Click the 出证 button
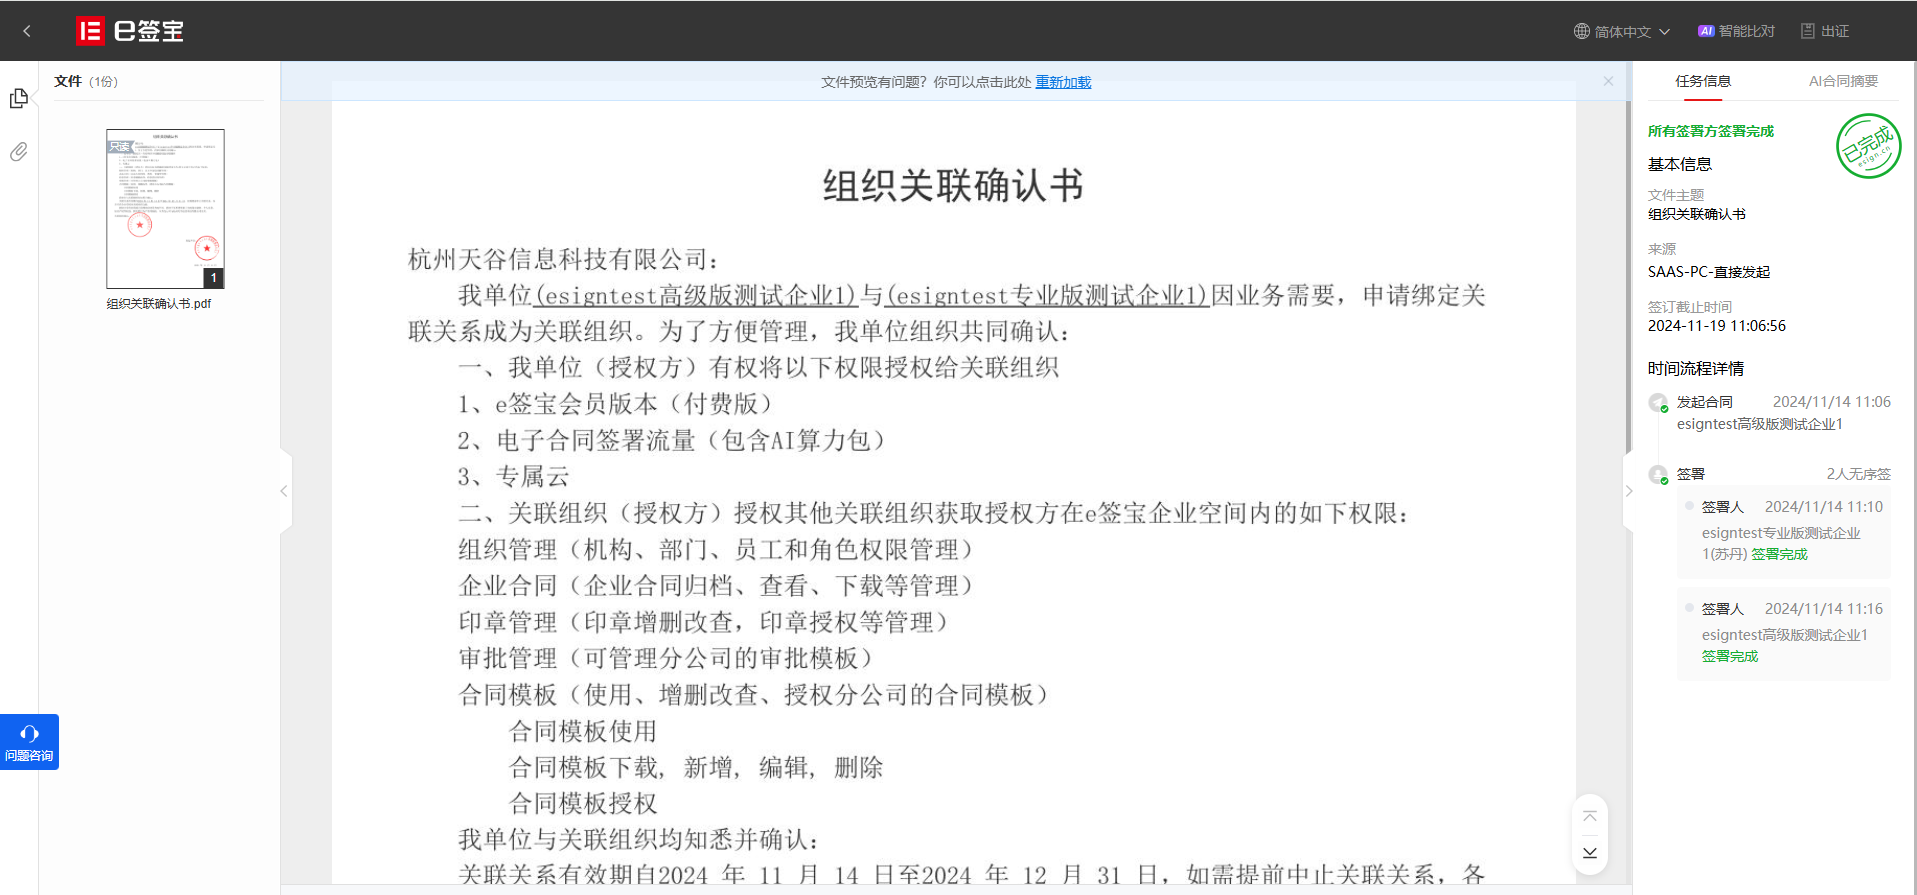The width and height of the screenshot is (1917, 895). tap(1825, 31)
